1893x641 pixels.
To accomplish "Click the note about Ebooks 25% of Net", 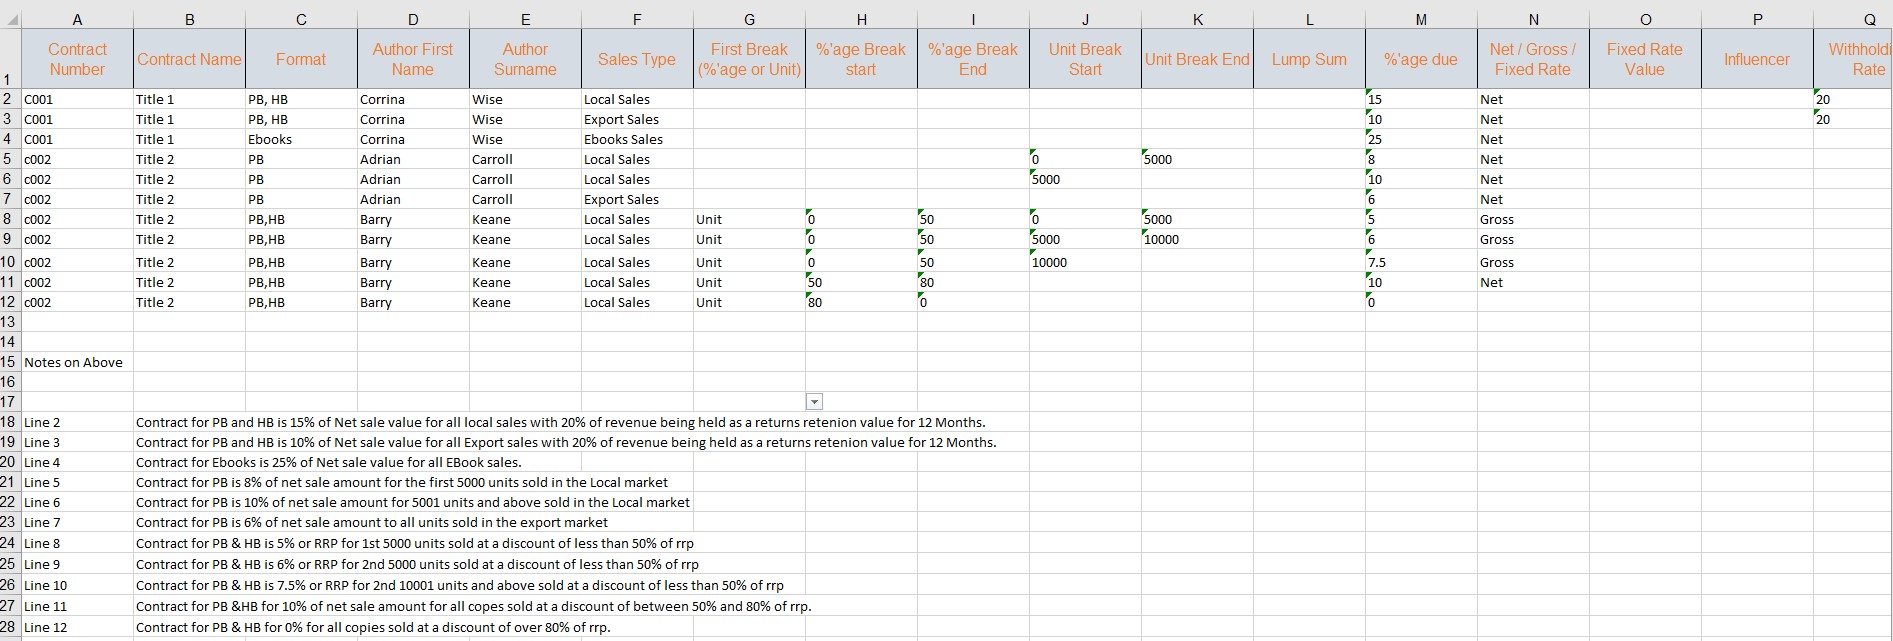I will [x=329, y=462].
